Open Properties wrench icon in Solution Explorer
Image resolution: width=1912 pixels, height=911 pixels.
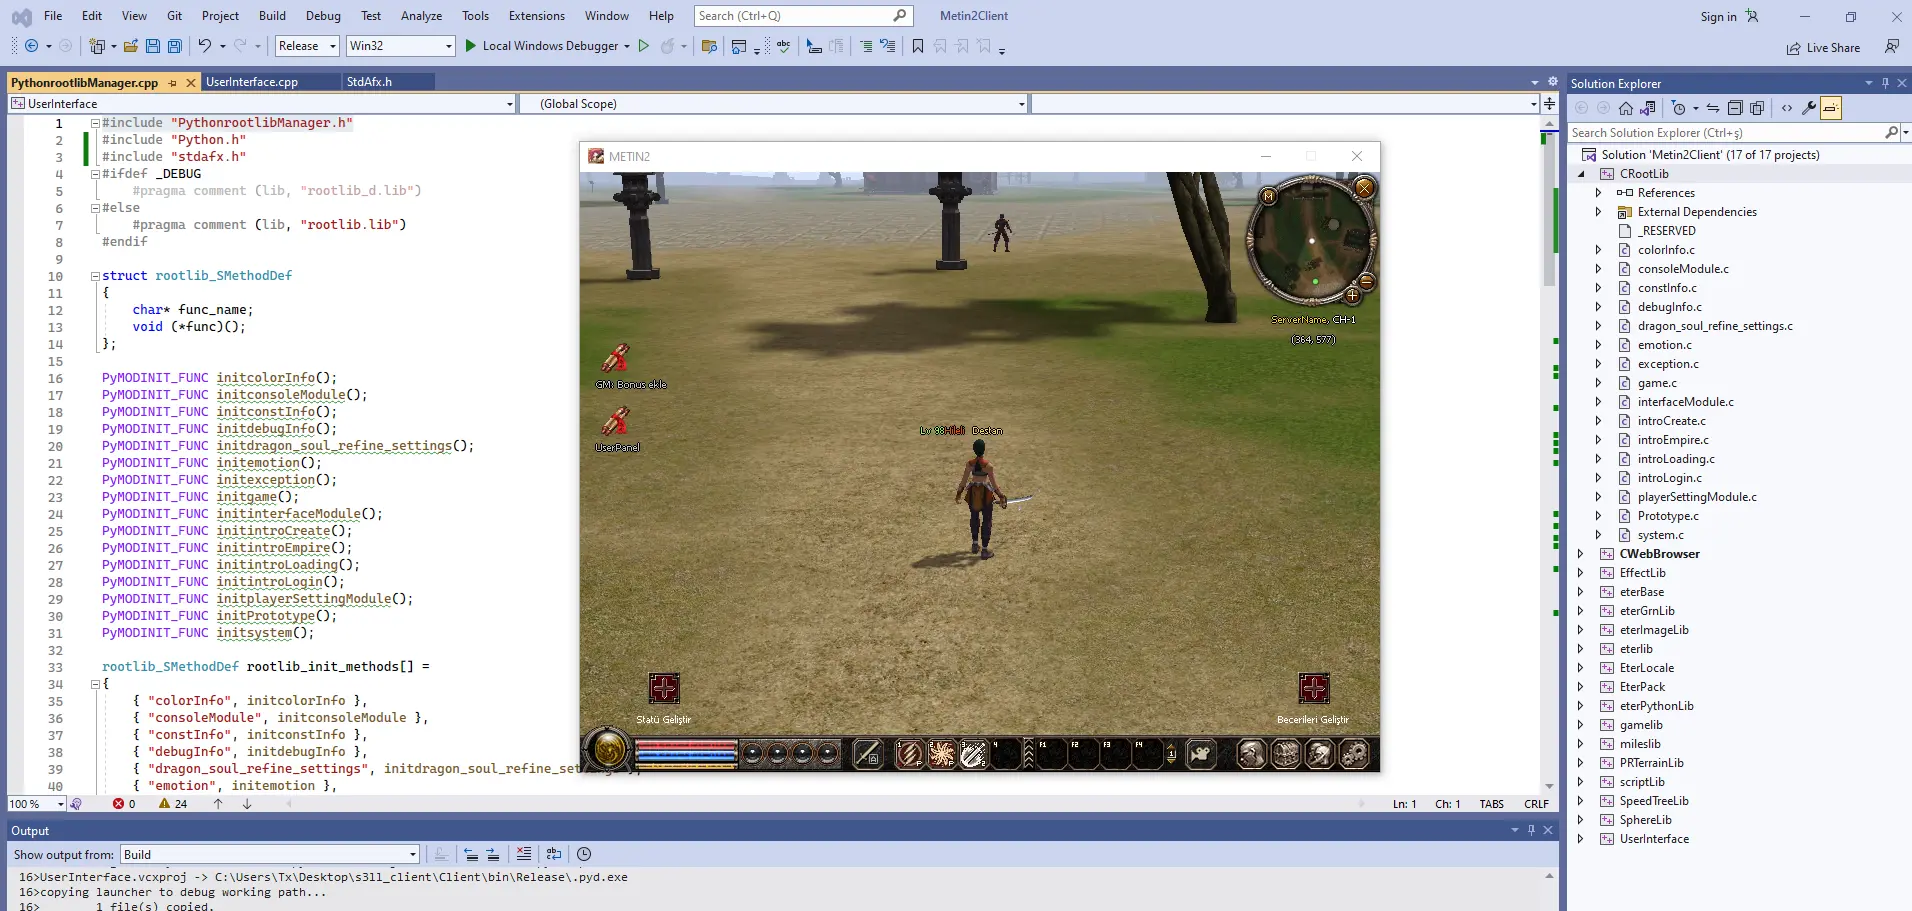coord(1809,108)
